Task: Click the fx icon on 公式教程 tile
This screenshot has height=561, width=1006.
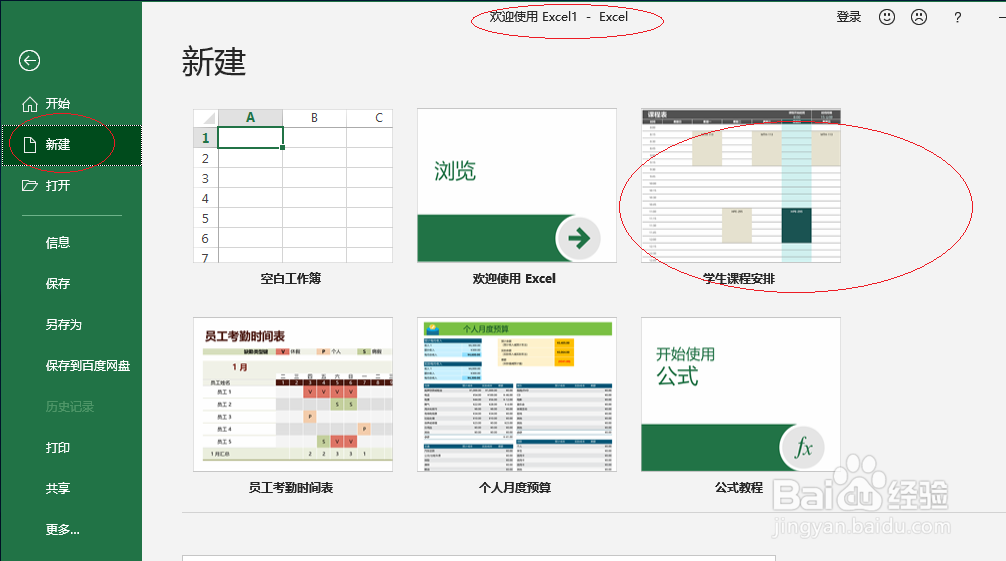Action: pyautogui.click(x=802, y=447)
